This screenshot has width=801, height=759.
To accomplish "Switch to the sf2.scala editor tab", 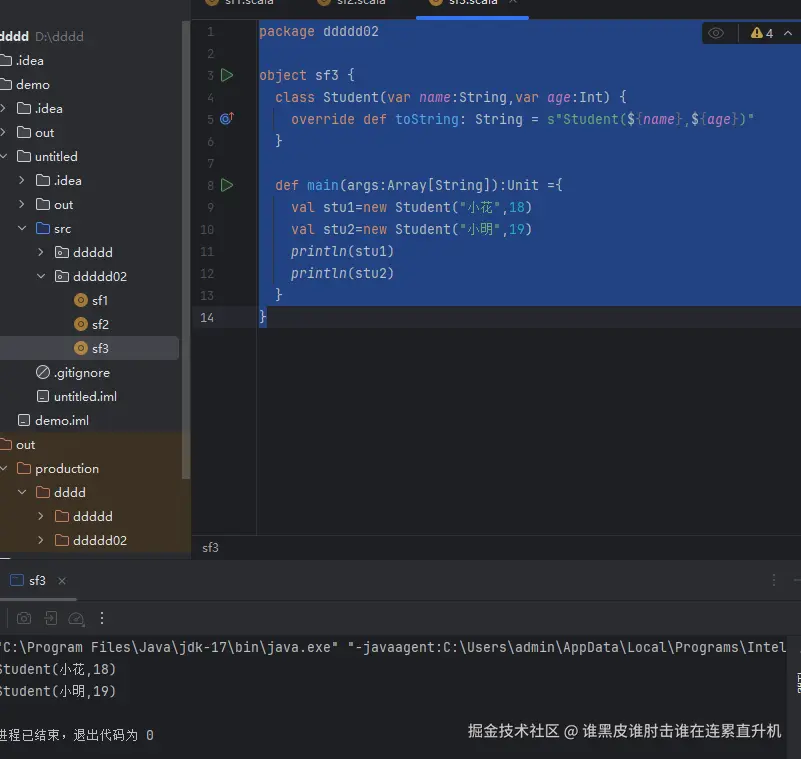I will click(361, 3).
